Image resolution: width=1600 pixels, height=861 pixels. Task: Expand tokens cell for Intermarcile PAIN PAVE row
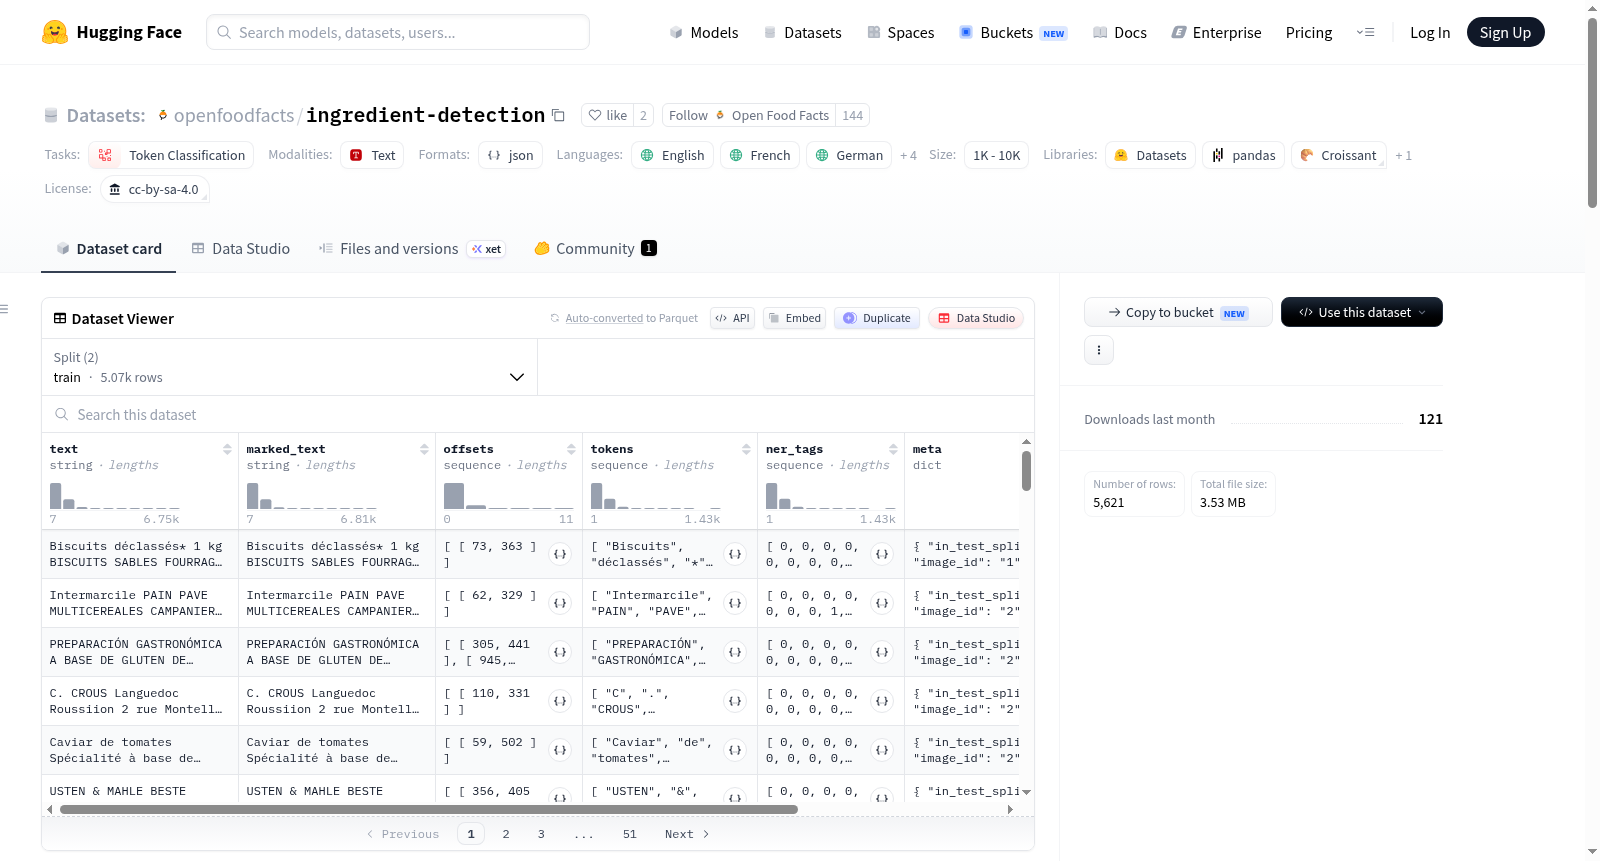pos(735,603)
